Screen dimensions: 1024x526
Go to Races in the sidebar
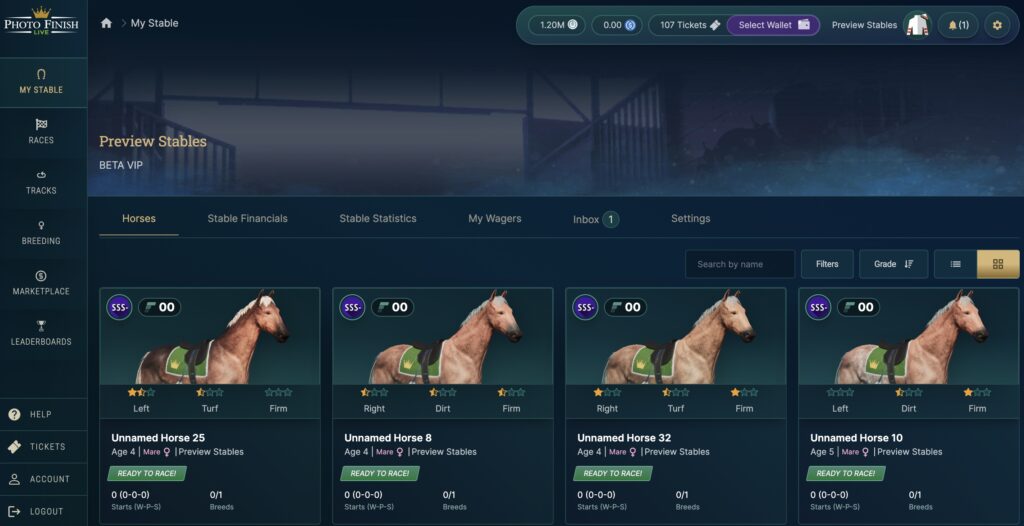click(41, 131)
